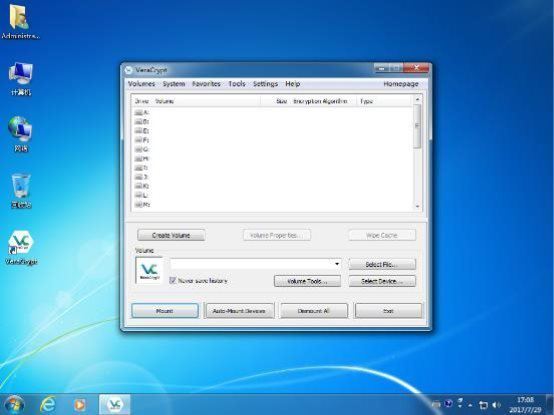Select drive I: in the list

[x=142, y=167]
